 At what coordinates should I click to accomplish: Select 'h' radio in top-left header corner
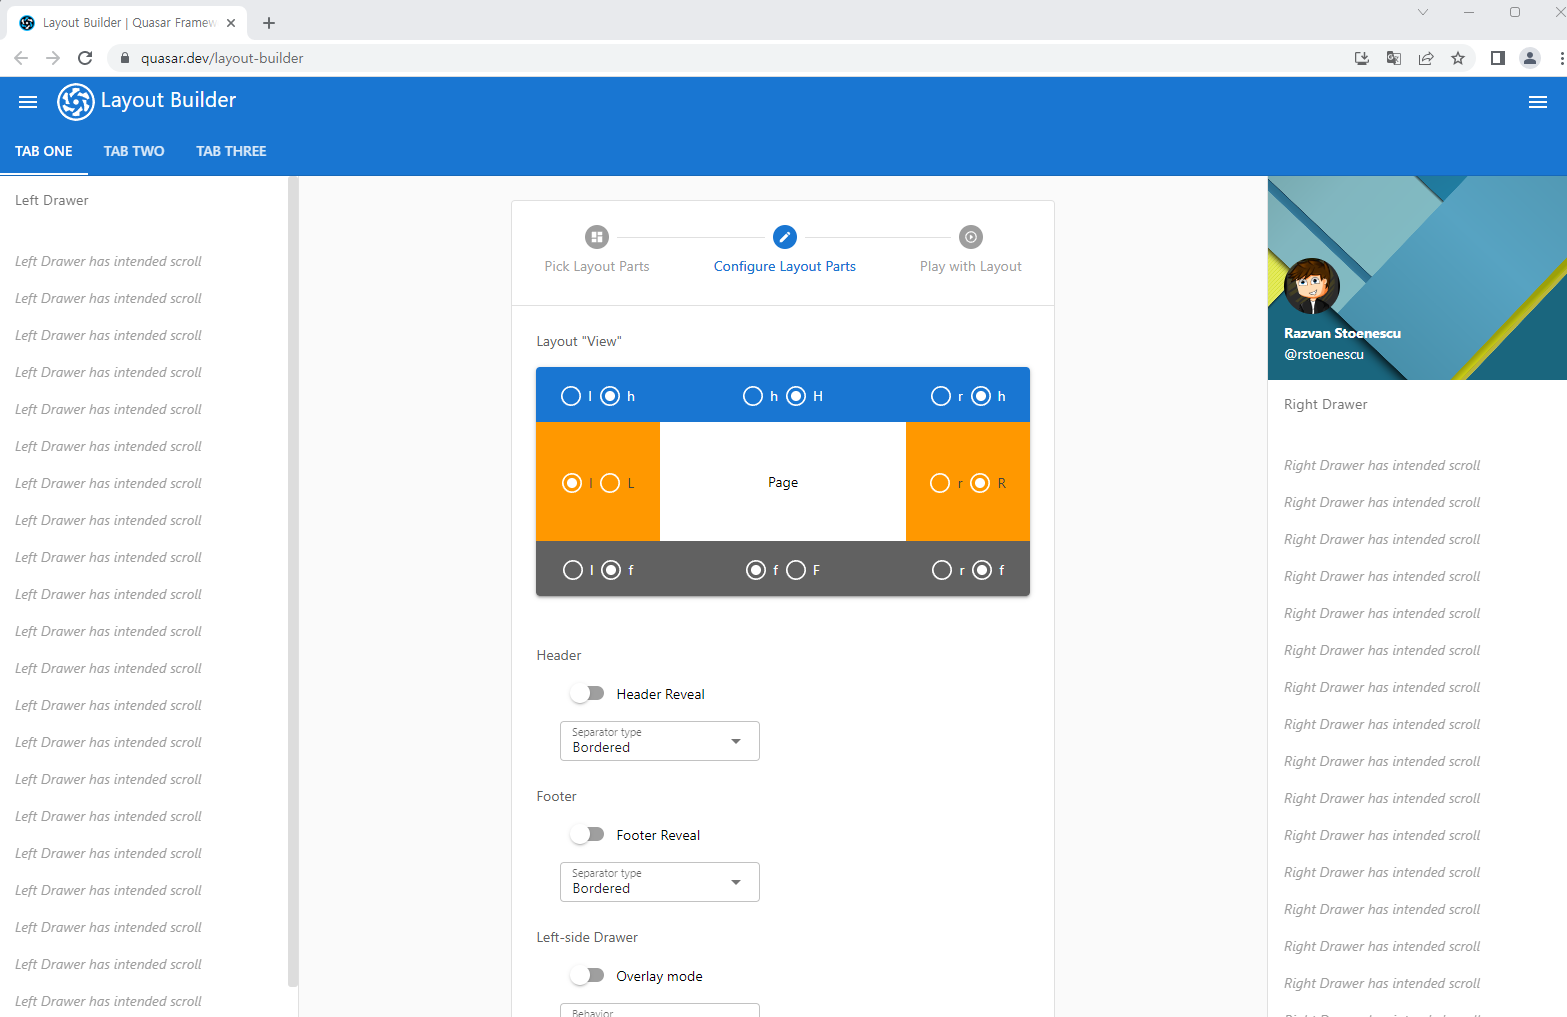click(610, 396)
